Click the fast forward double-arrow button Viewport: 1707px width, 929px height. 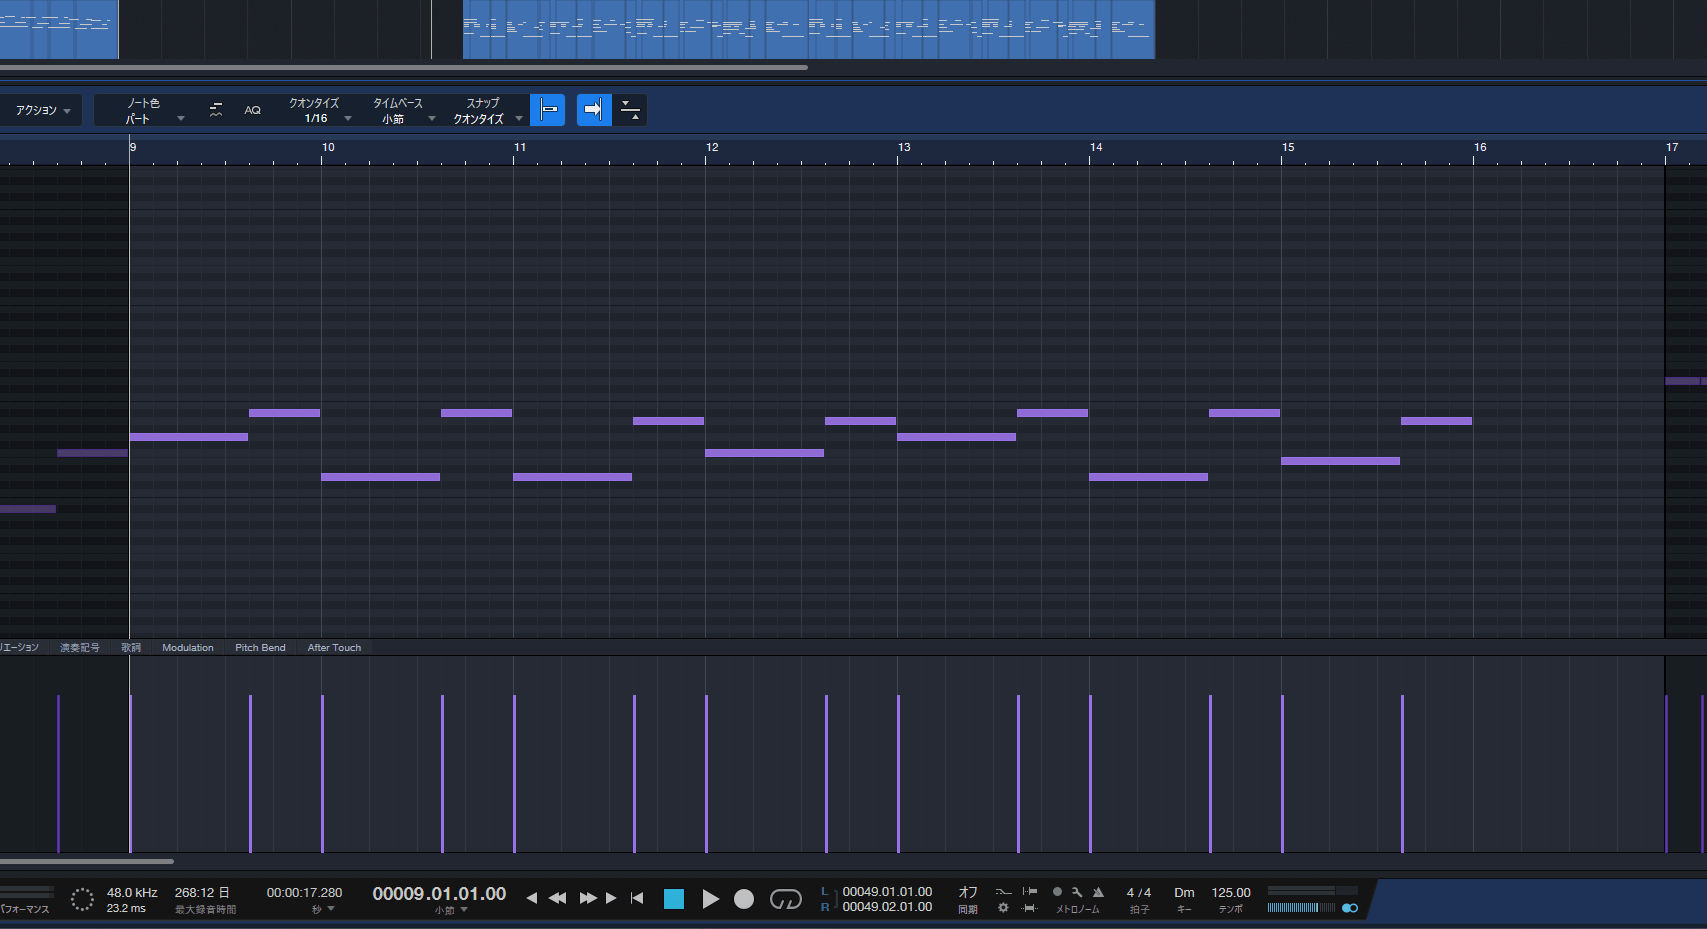[588, 898]
